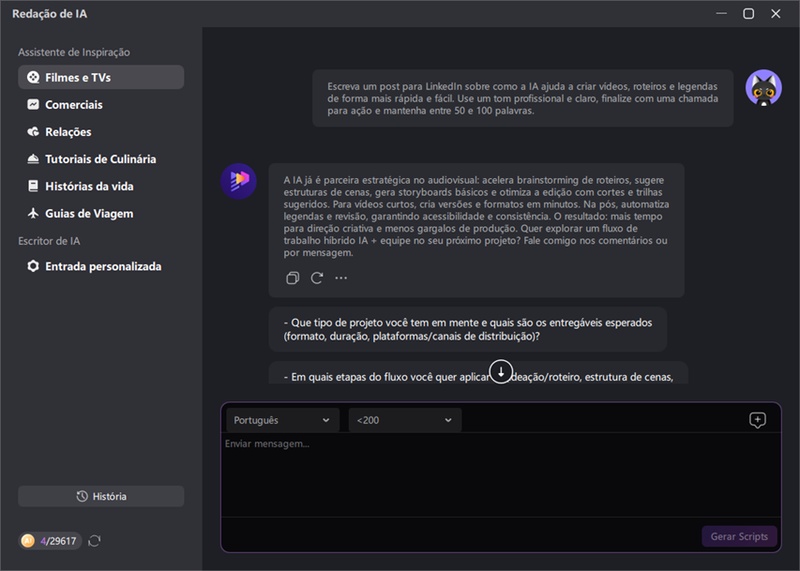Open more options under the AI response
The image size is (800, 571).
pos(341,278)
